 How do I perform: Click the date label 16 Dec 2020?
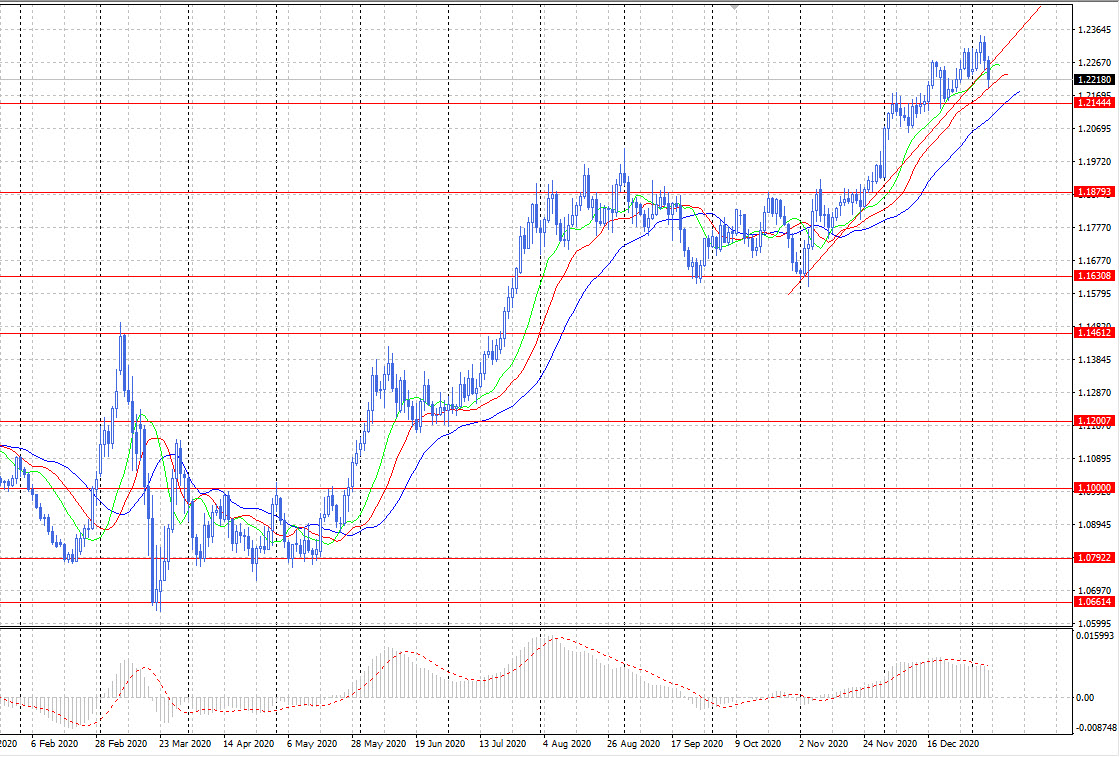[954, 743]
